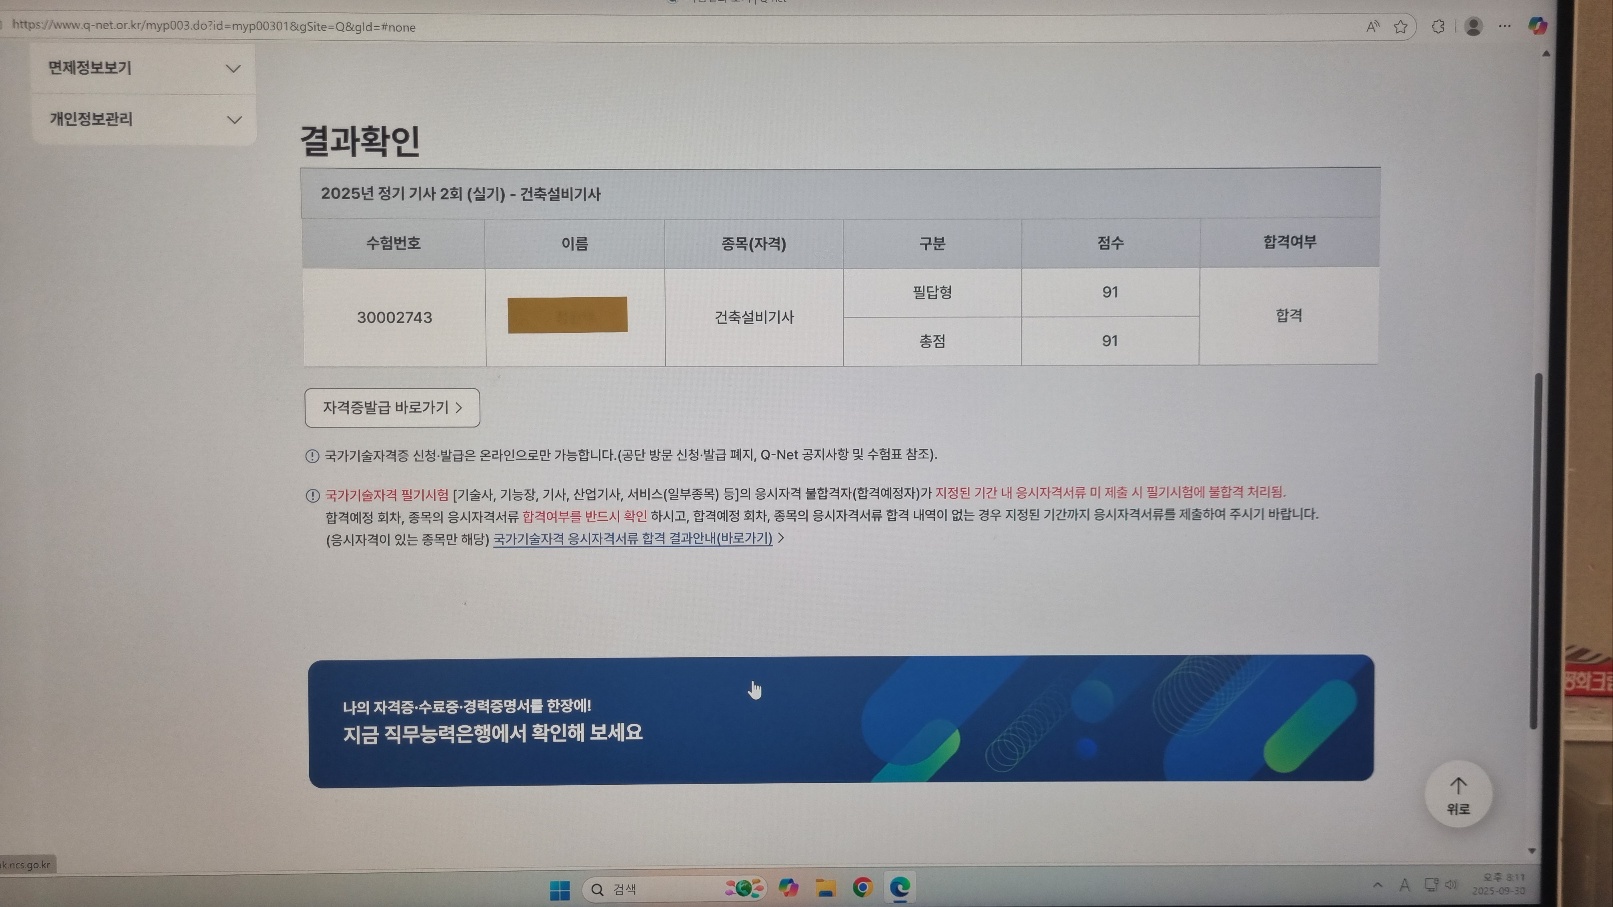Click the Read Aloud icon in address bar
This screenshot has height=907, width=1613.
tap(1373, 27)
